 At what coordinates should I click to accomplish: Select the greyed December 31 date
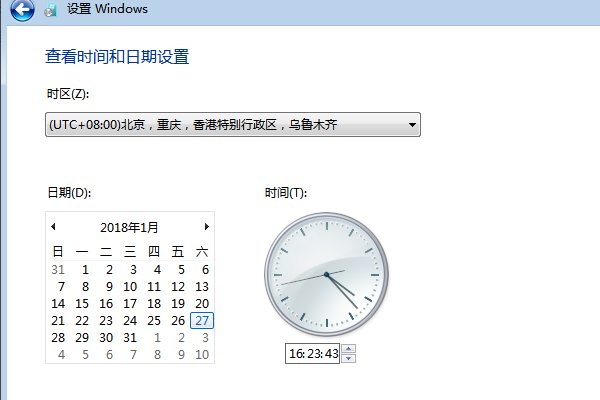coord(58,270)
